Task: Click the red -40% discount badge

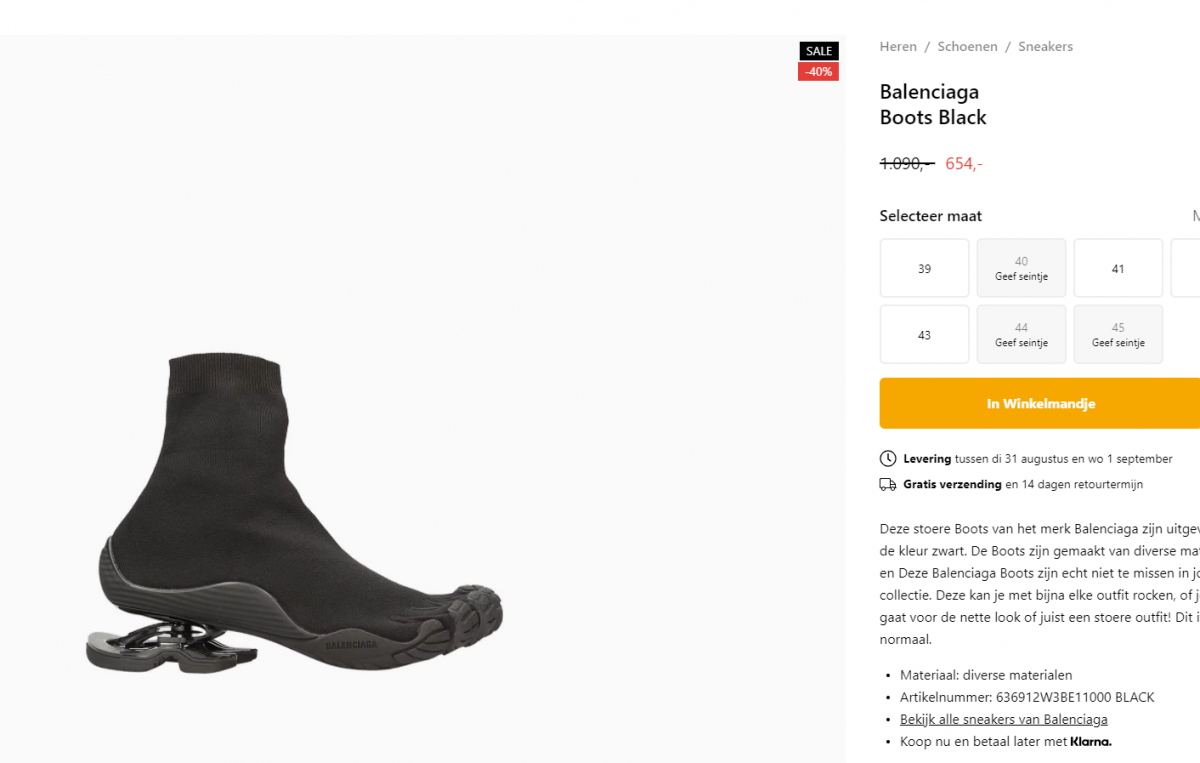Action: pos(818,72)
